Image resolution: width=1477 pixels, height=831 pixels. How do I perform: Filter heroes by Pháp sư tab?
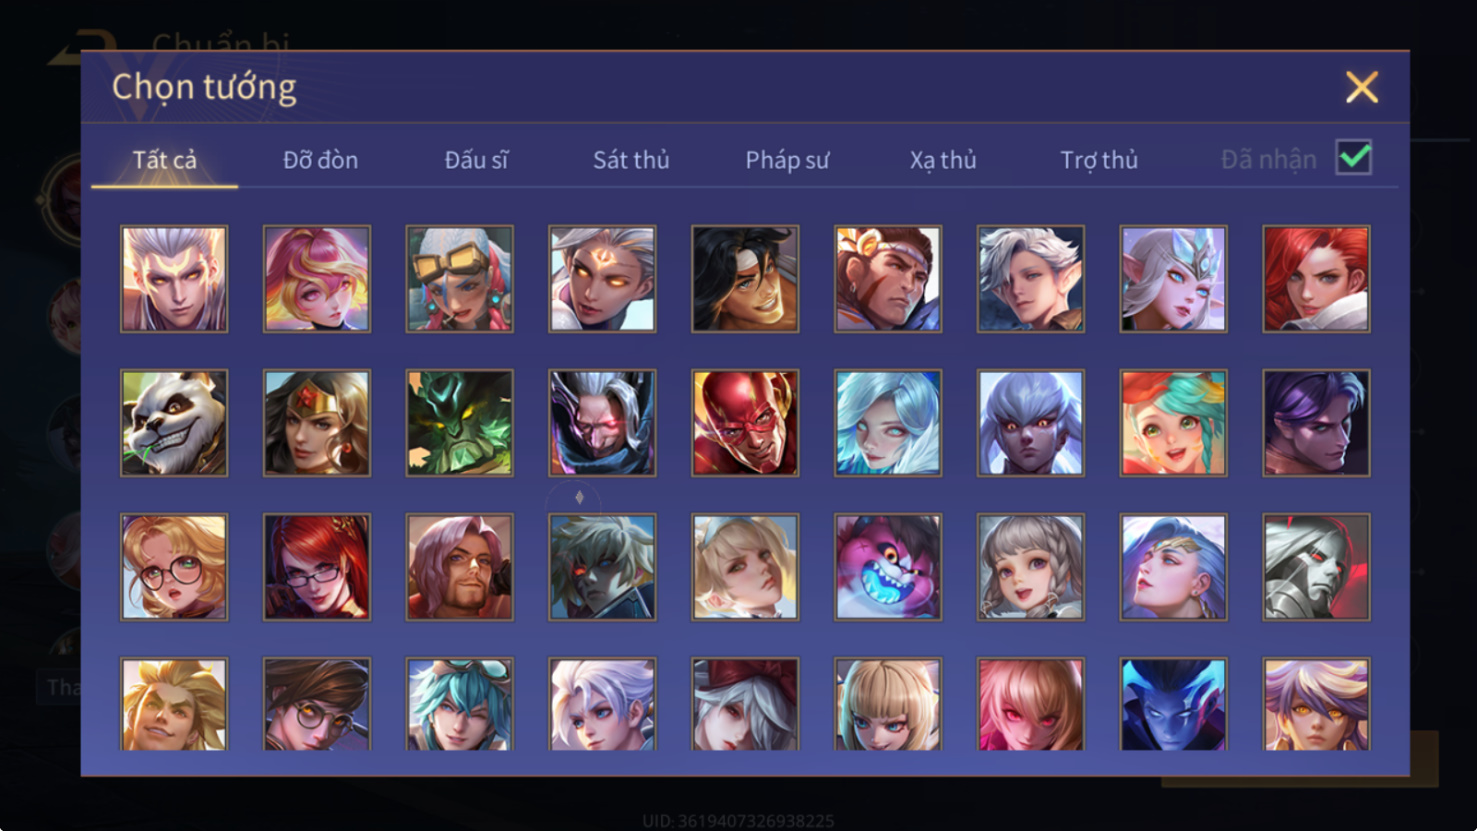(x=787, y=160)
